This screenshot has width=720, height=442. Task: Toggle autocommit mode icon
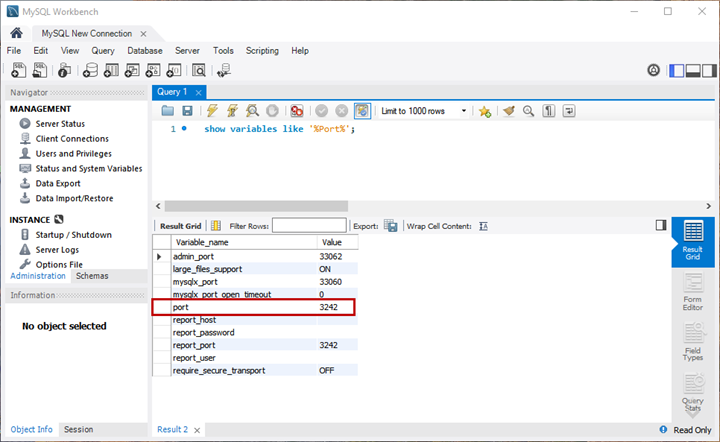click(x=362, y=111)
